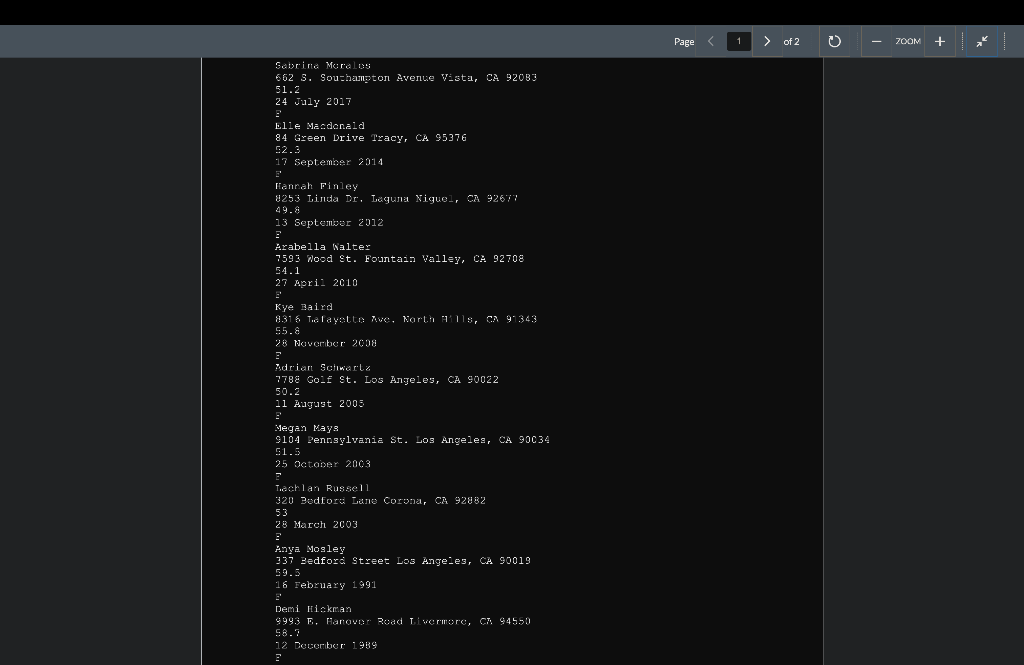Select the address '7593 Wood St. Fountain Valley, CA 92708'
This screenshot has height=665, width=1024.
(x=399, y=259)
